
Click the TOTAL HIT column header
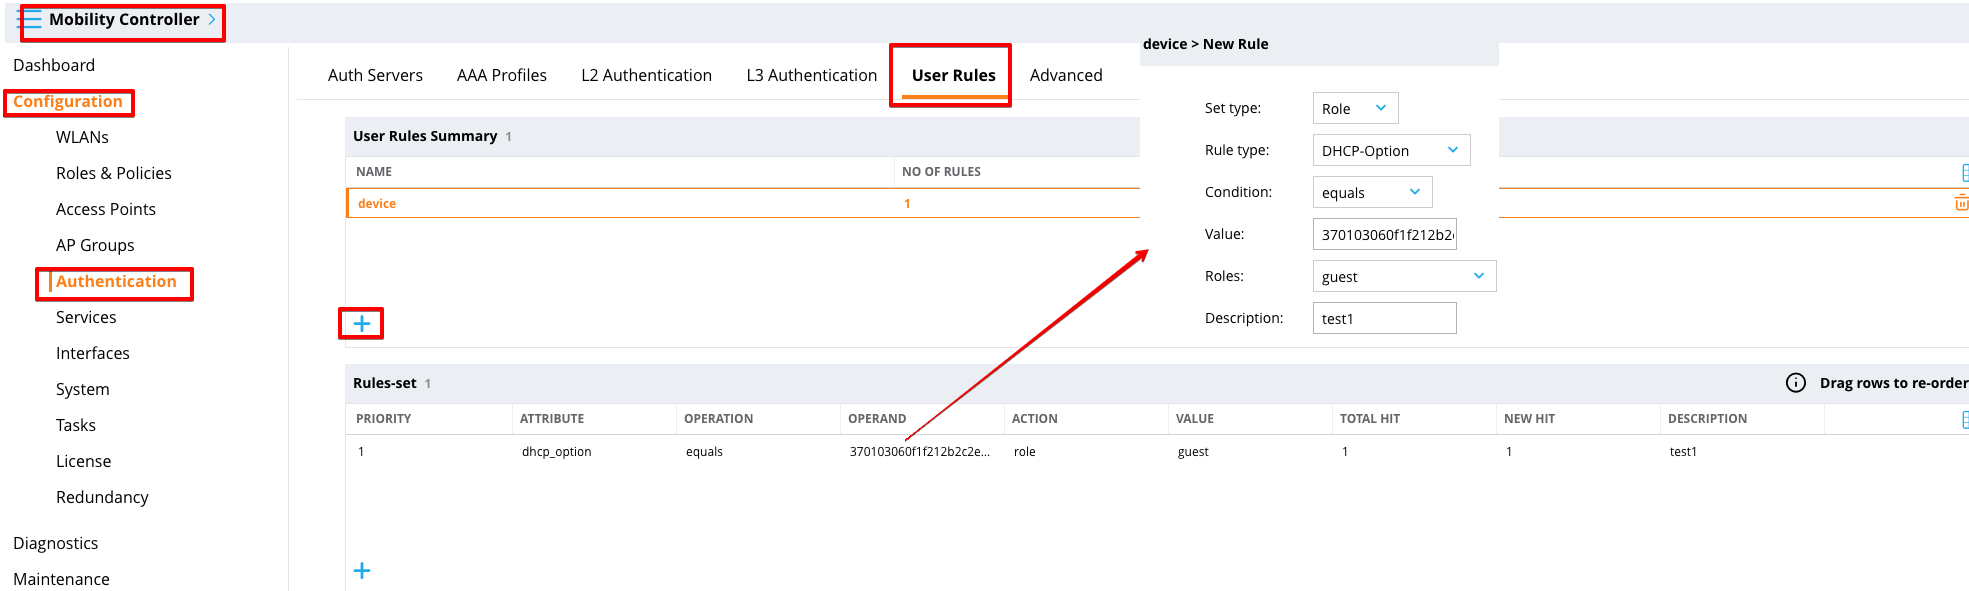[1370, 419]
